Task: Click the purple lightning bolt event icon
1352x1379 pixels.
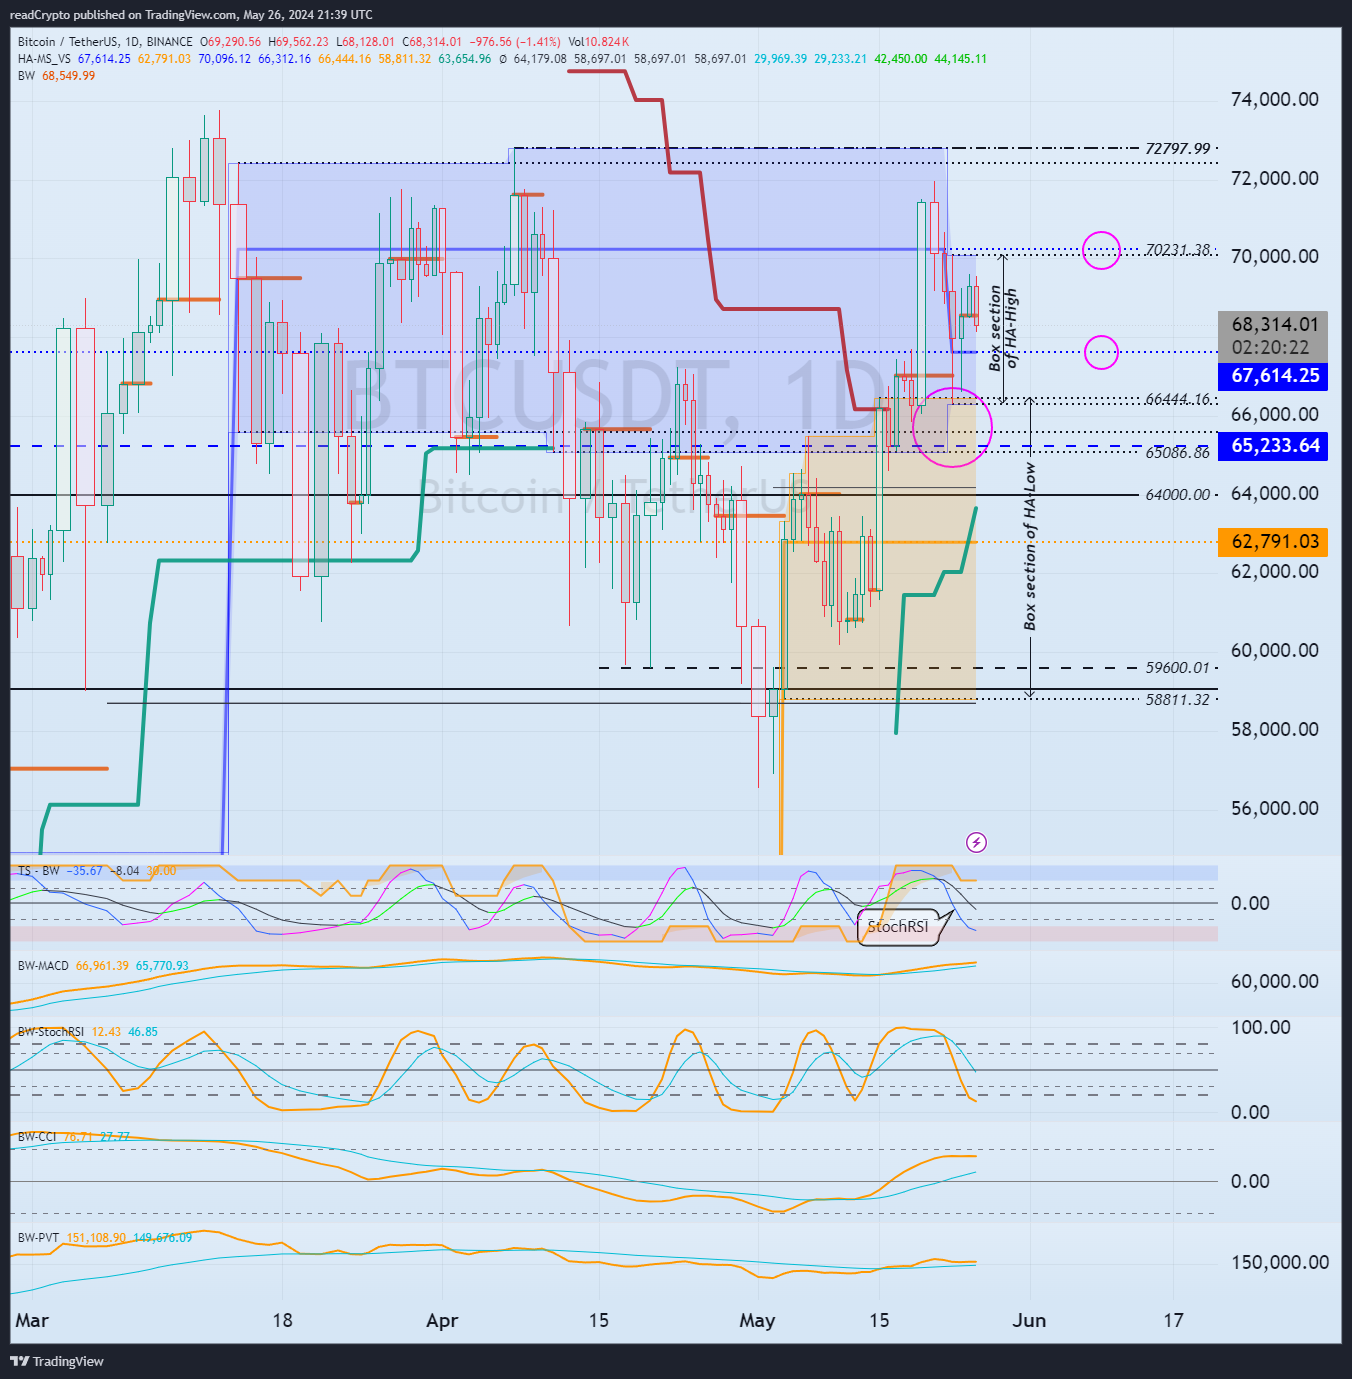Action: (x=977, y=842)
